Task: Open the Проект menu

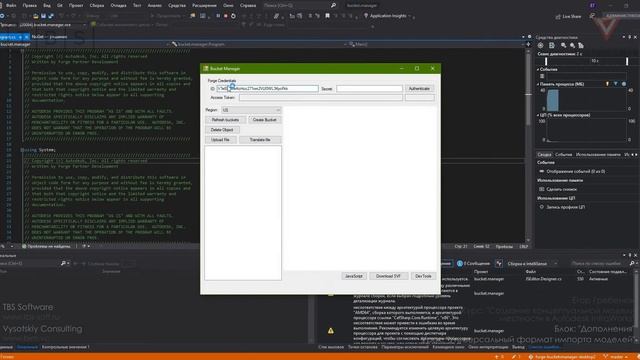Action: tap(76, 6)
